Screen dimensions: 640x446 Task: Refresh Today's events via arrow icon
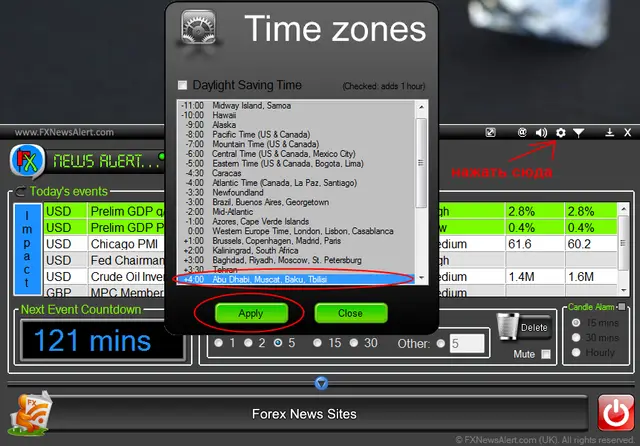[20, 191]
